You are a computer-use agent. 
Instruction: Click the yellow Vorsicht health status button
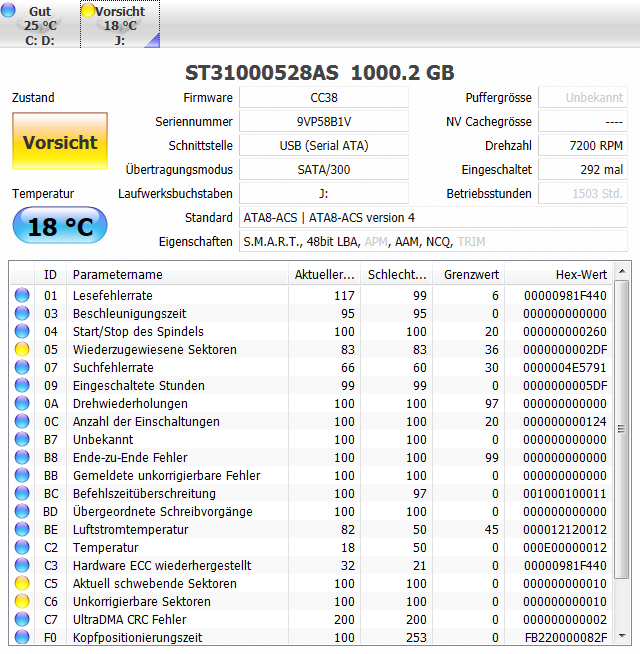click(60, 141)
